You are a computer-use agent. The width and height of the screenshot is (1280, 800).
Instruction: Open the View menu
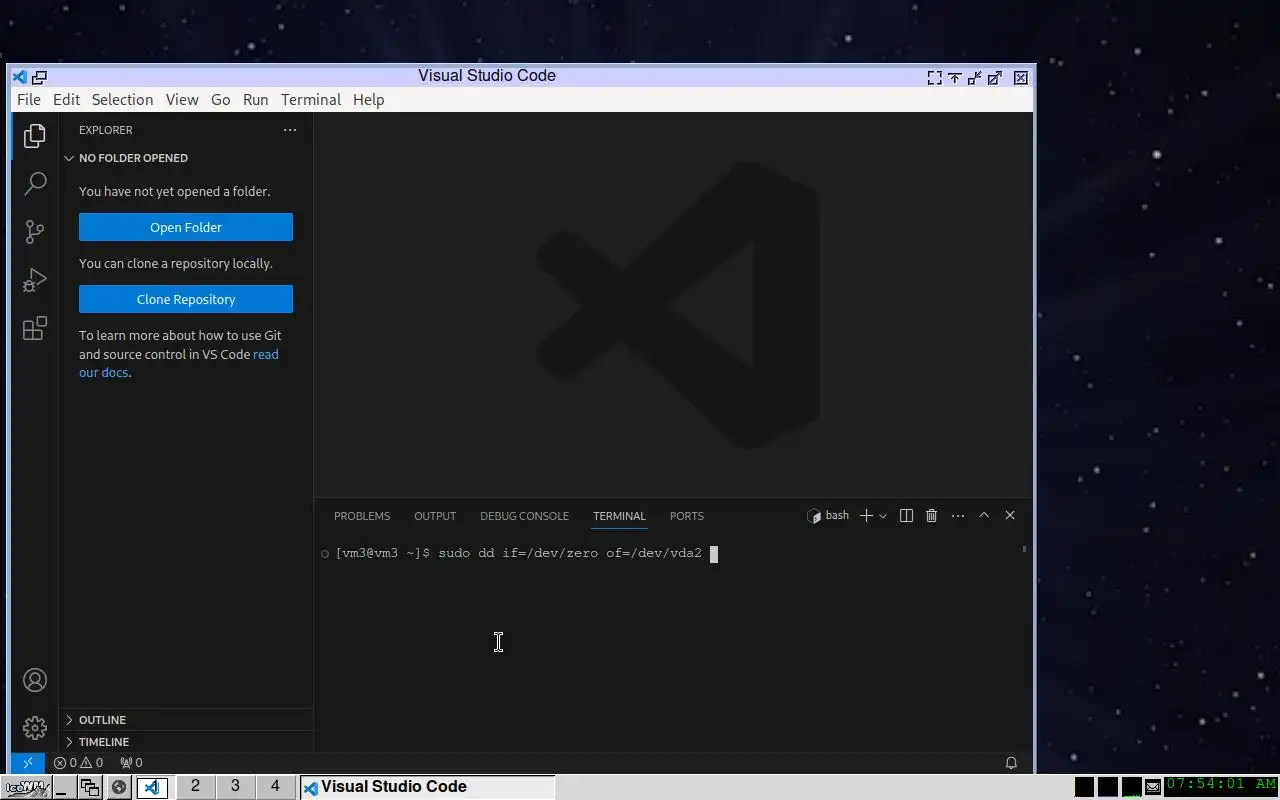[x=182, y=100]
